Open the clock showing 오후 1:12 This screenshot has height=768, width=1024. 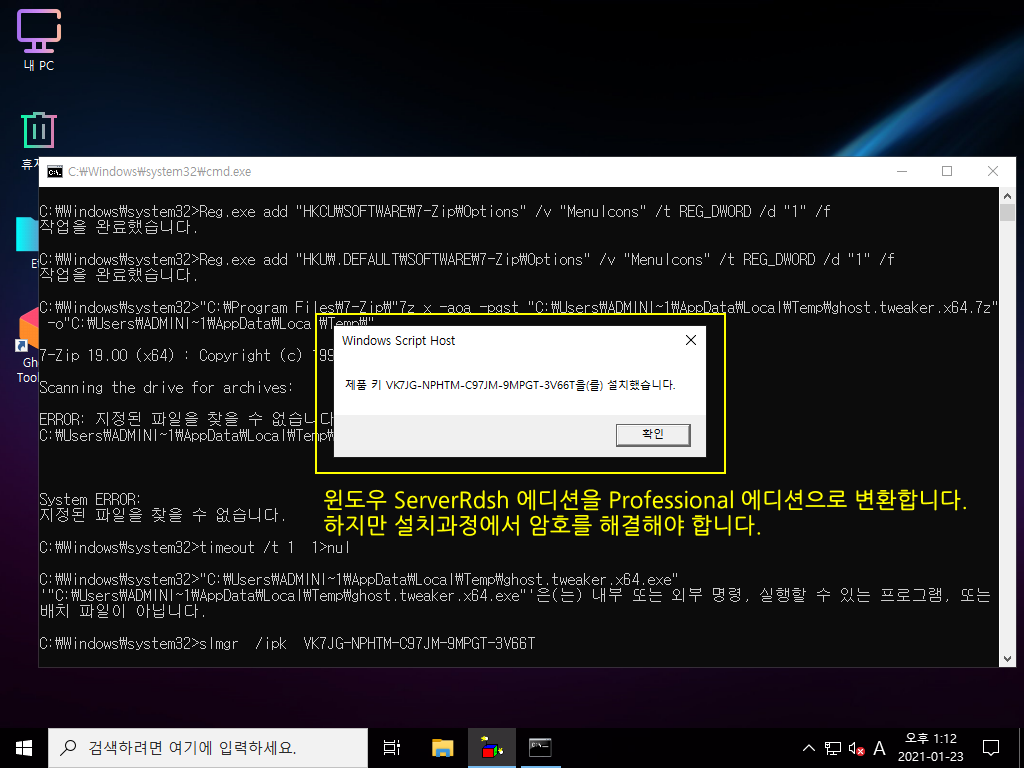930,748
